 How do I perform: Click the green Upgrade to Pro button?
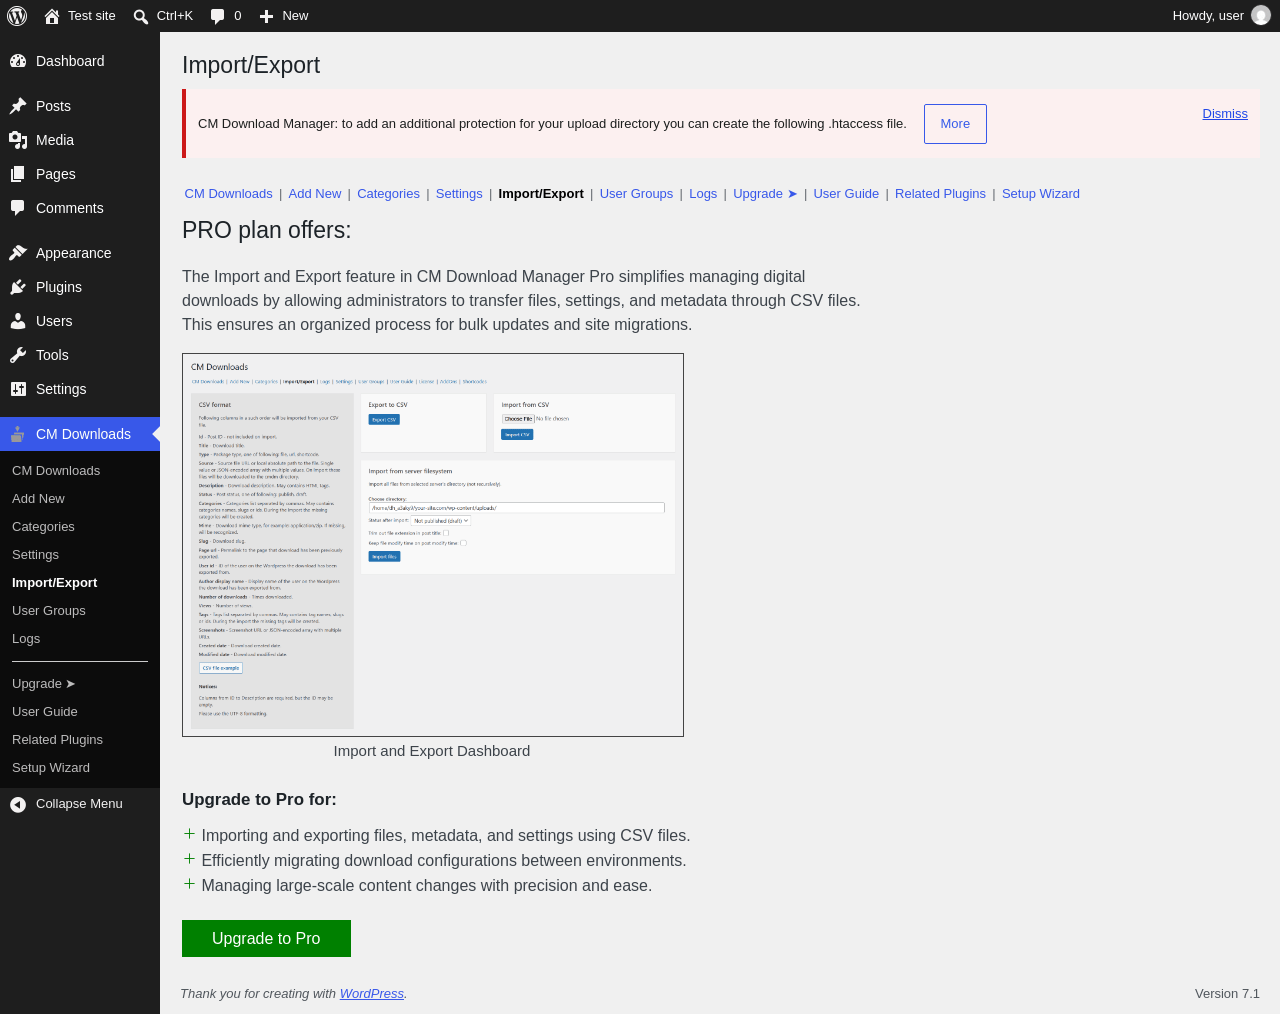click(266, 939)
